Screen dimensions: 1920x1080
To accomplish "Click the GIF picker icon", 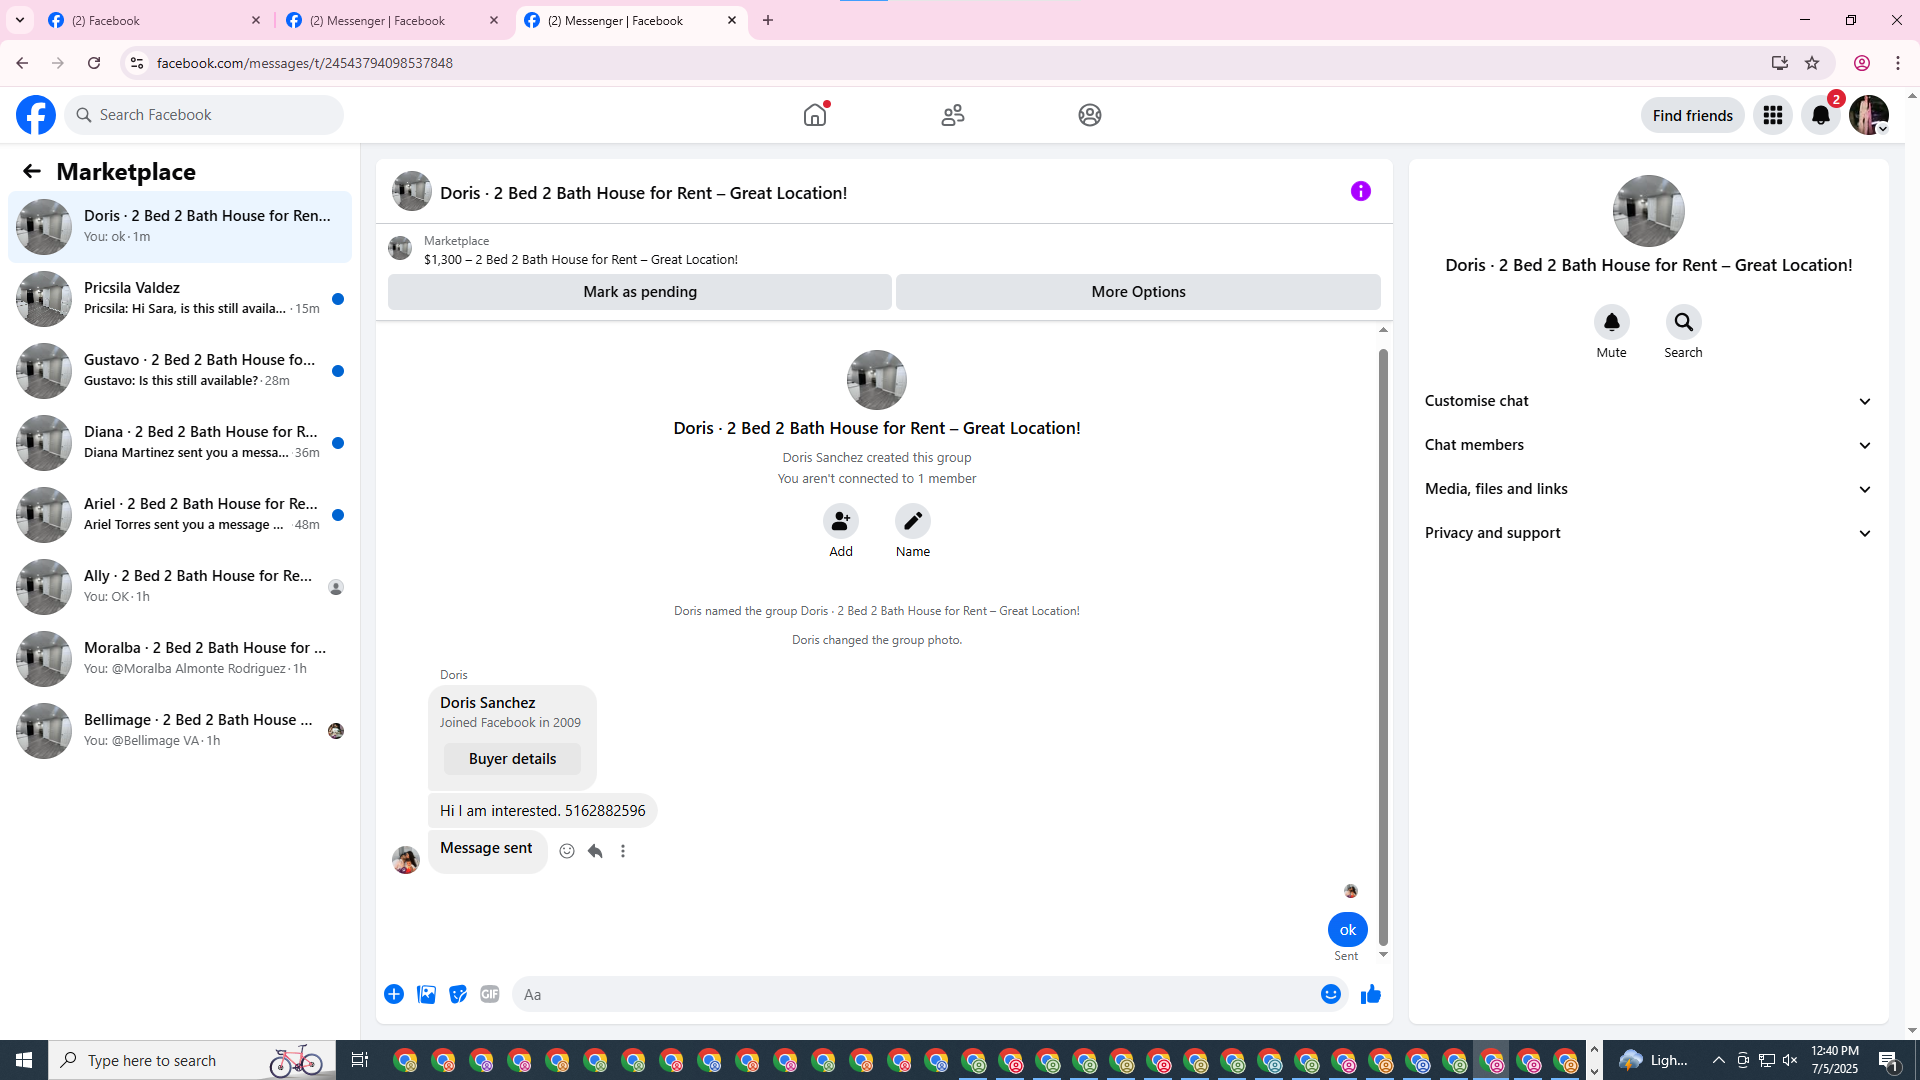I will 489,994.
